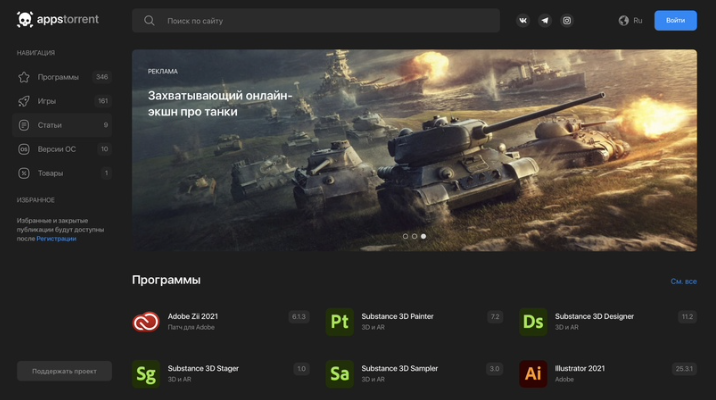The height and width of the screenshot is (400, 716).
Task: Open the VK social page icon
Action: click(x=523, y=21)
